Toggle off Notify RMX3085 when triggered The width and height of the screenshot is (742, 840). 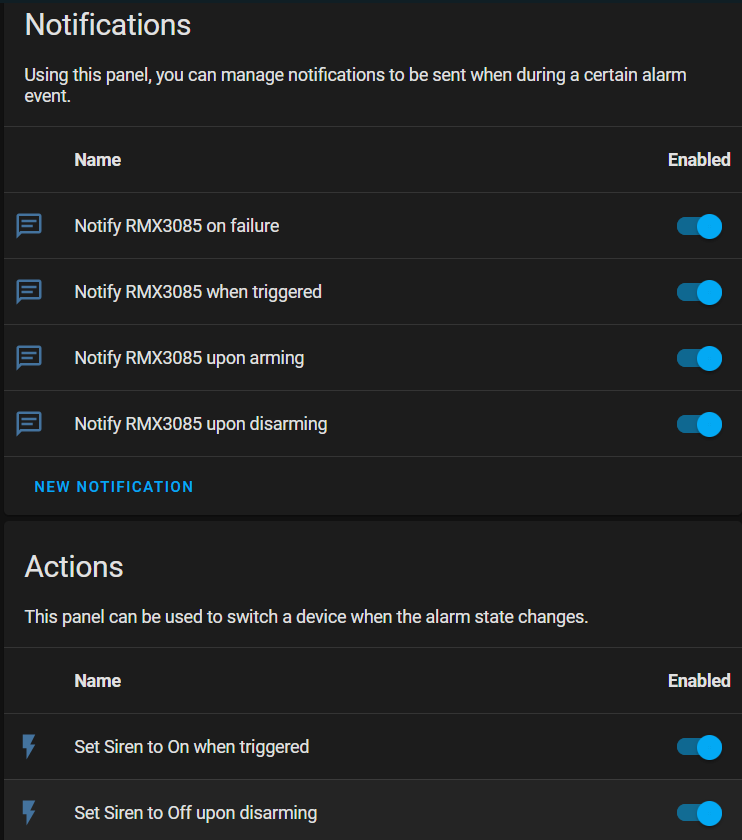(699, 292)
